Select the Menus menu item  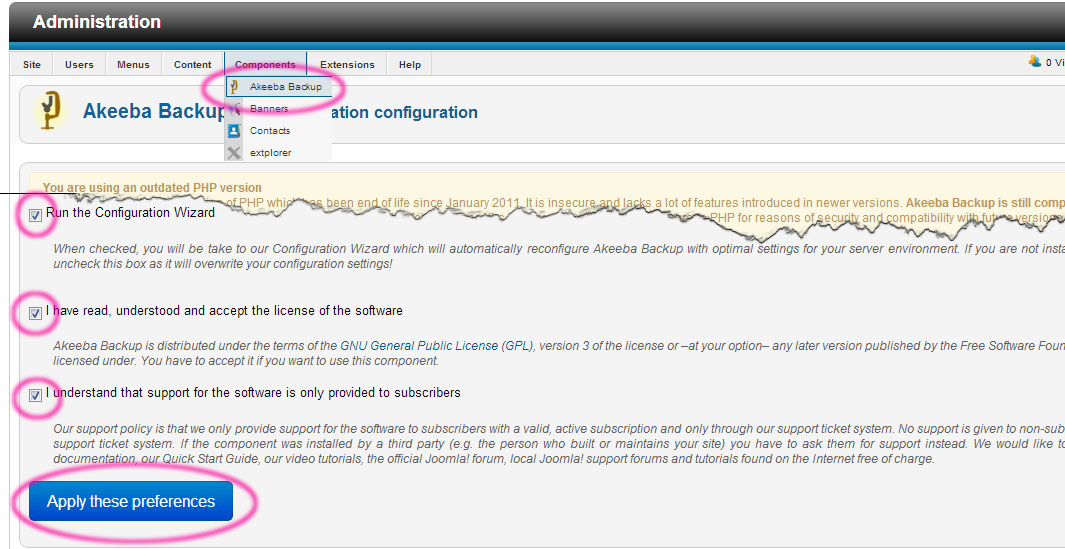133,65
